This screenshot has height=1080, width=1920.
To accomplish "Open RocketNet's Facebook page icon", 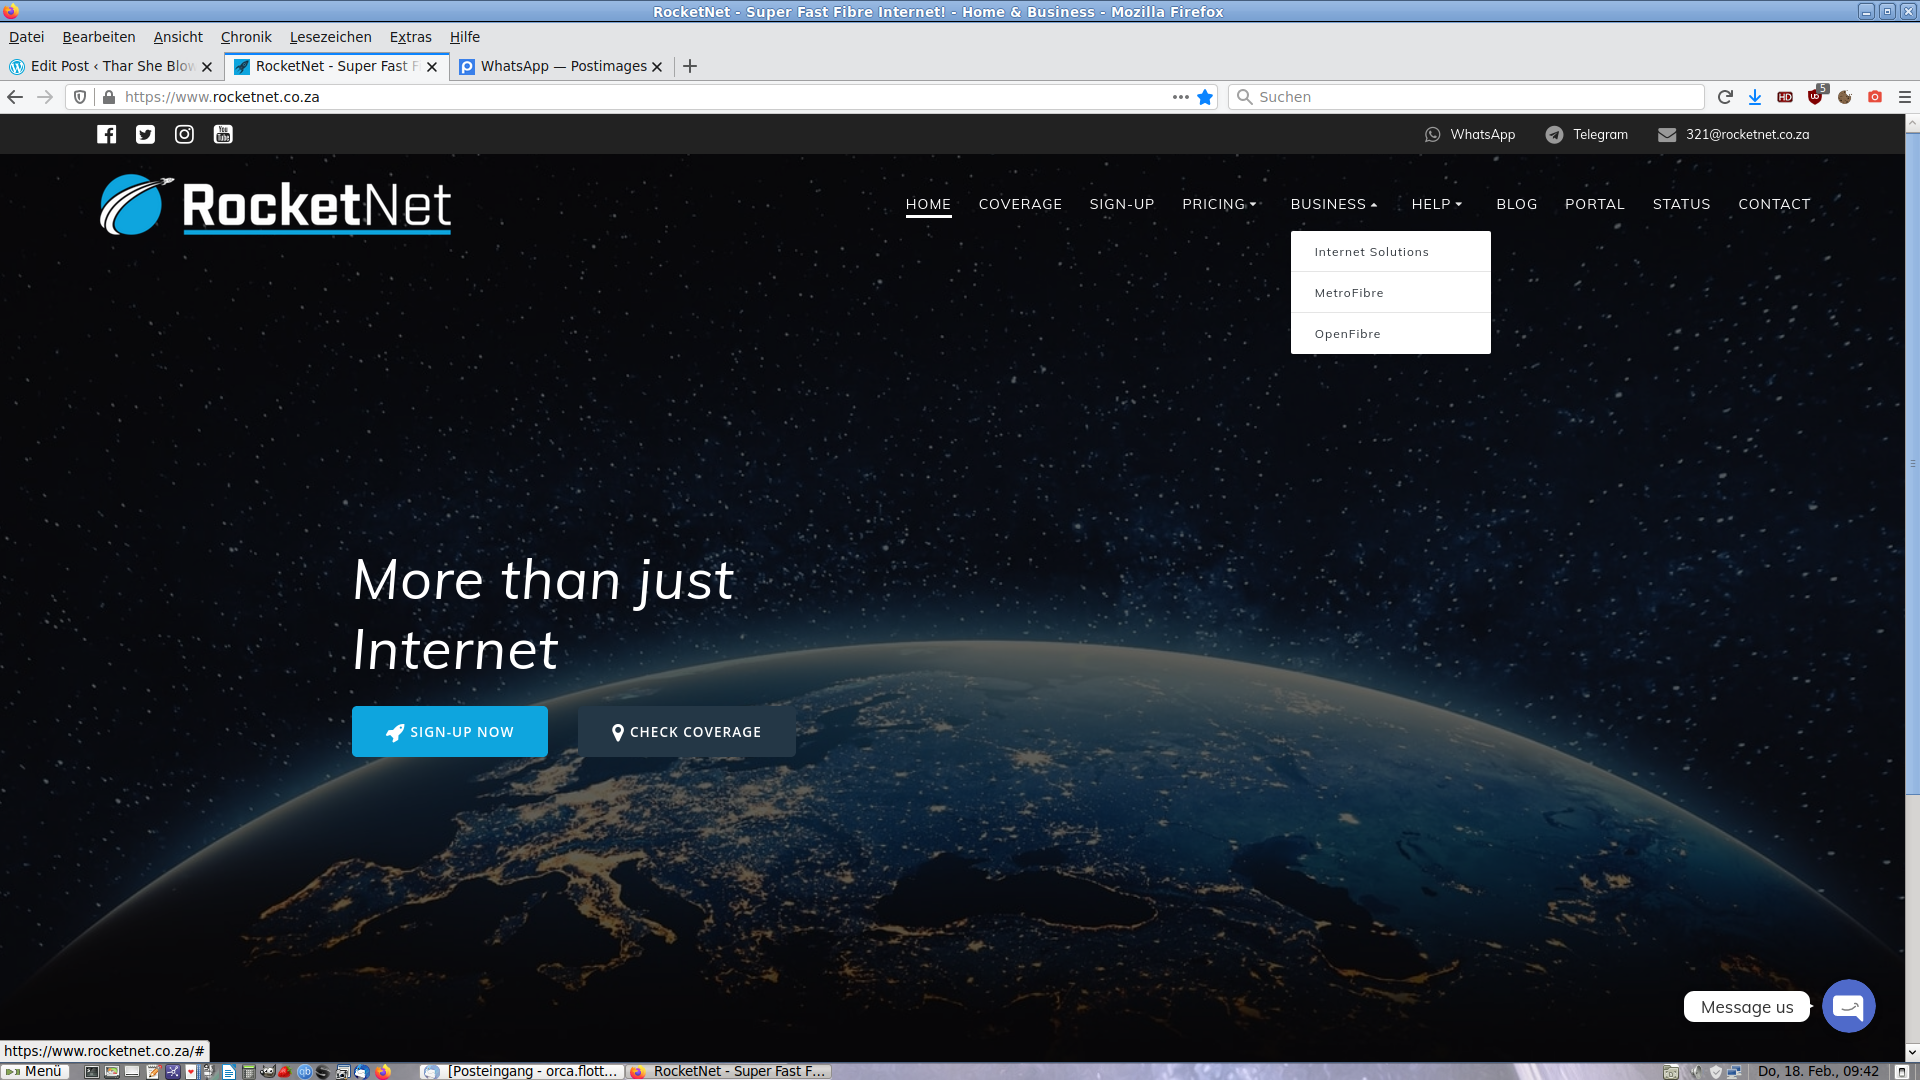I will click(x=107, y=134).
